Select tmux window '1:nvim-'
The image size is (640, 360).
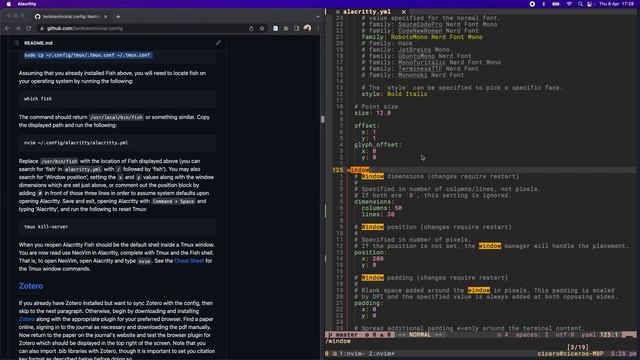[x=352, y=354]
